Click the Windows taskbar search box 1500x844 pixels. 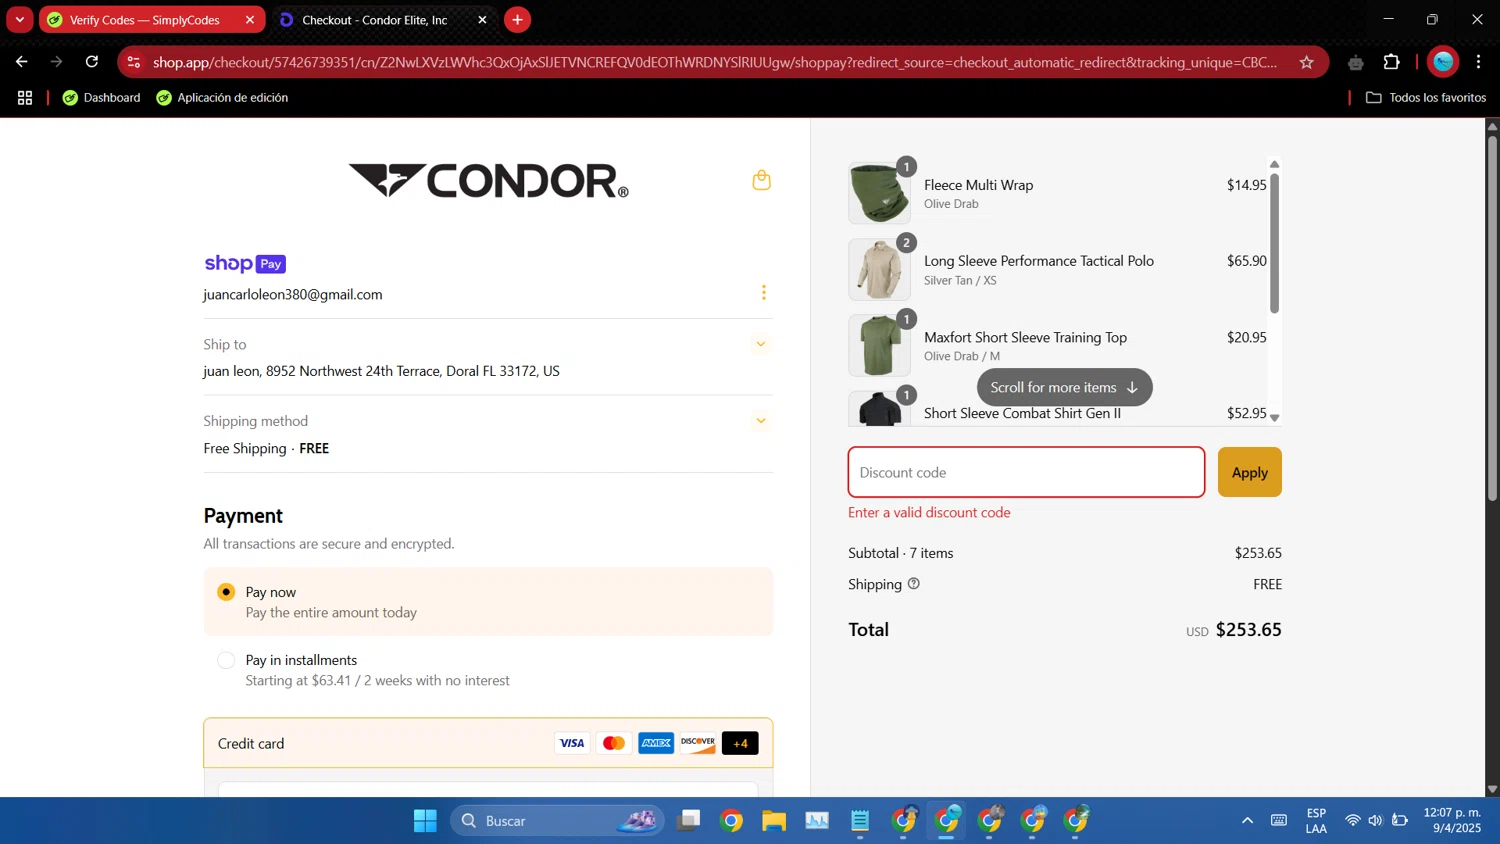[557, 821]
